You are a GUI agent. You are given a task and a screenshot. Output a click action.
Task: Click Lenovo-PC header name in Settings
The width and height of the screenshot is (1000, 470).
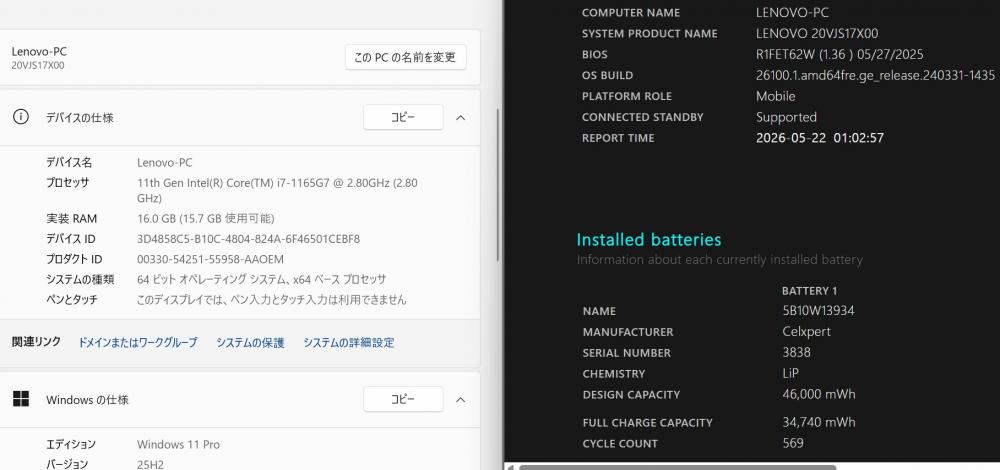pos(39,52)
